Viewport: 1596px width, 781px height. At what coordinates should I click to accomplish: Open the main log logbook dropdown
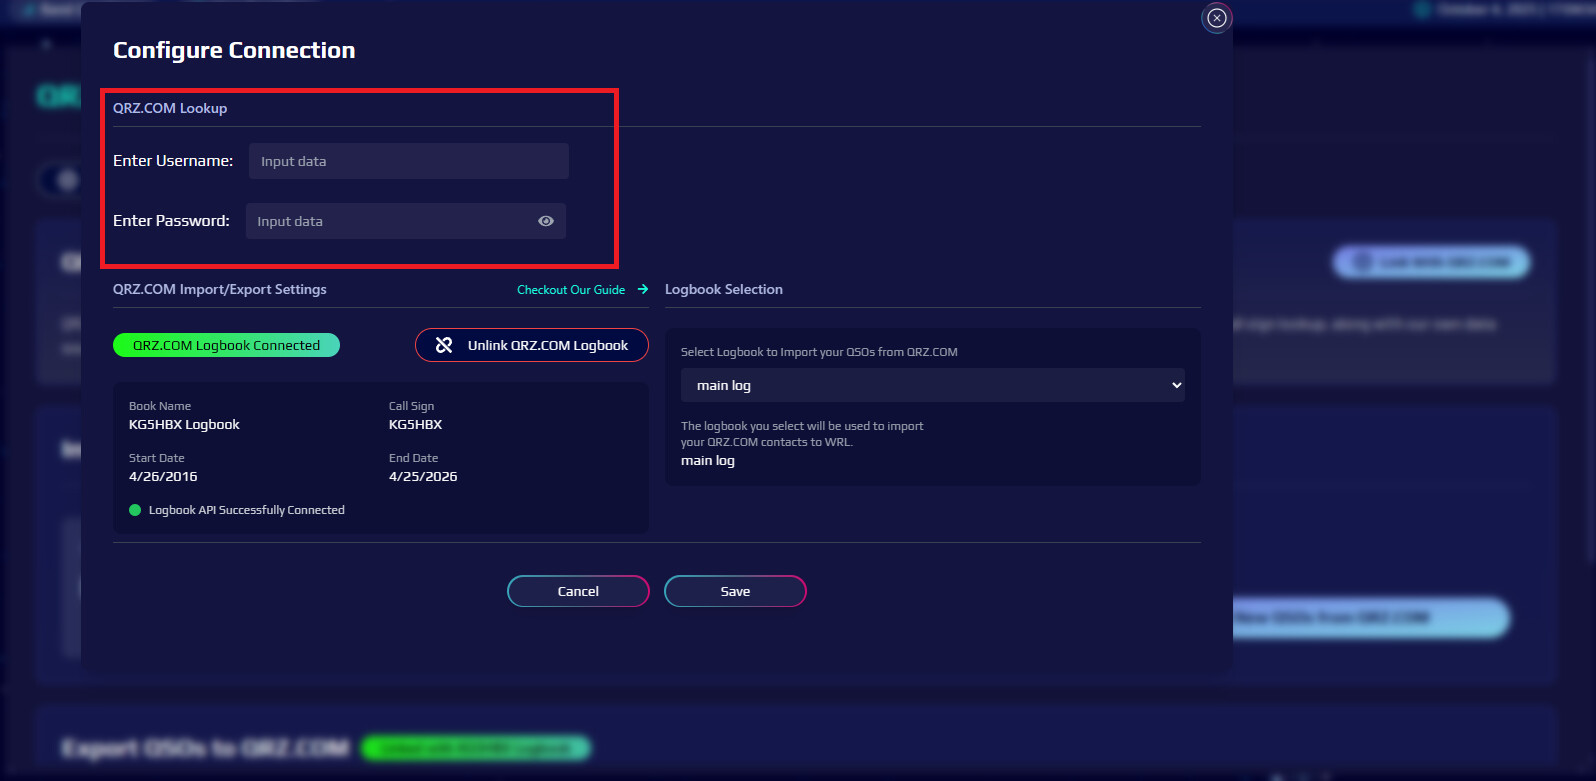coord(933,385)
